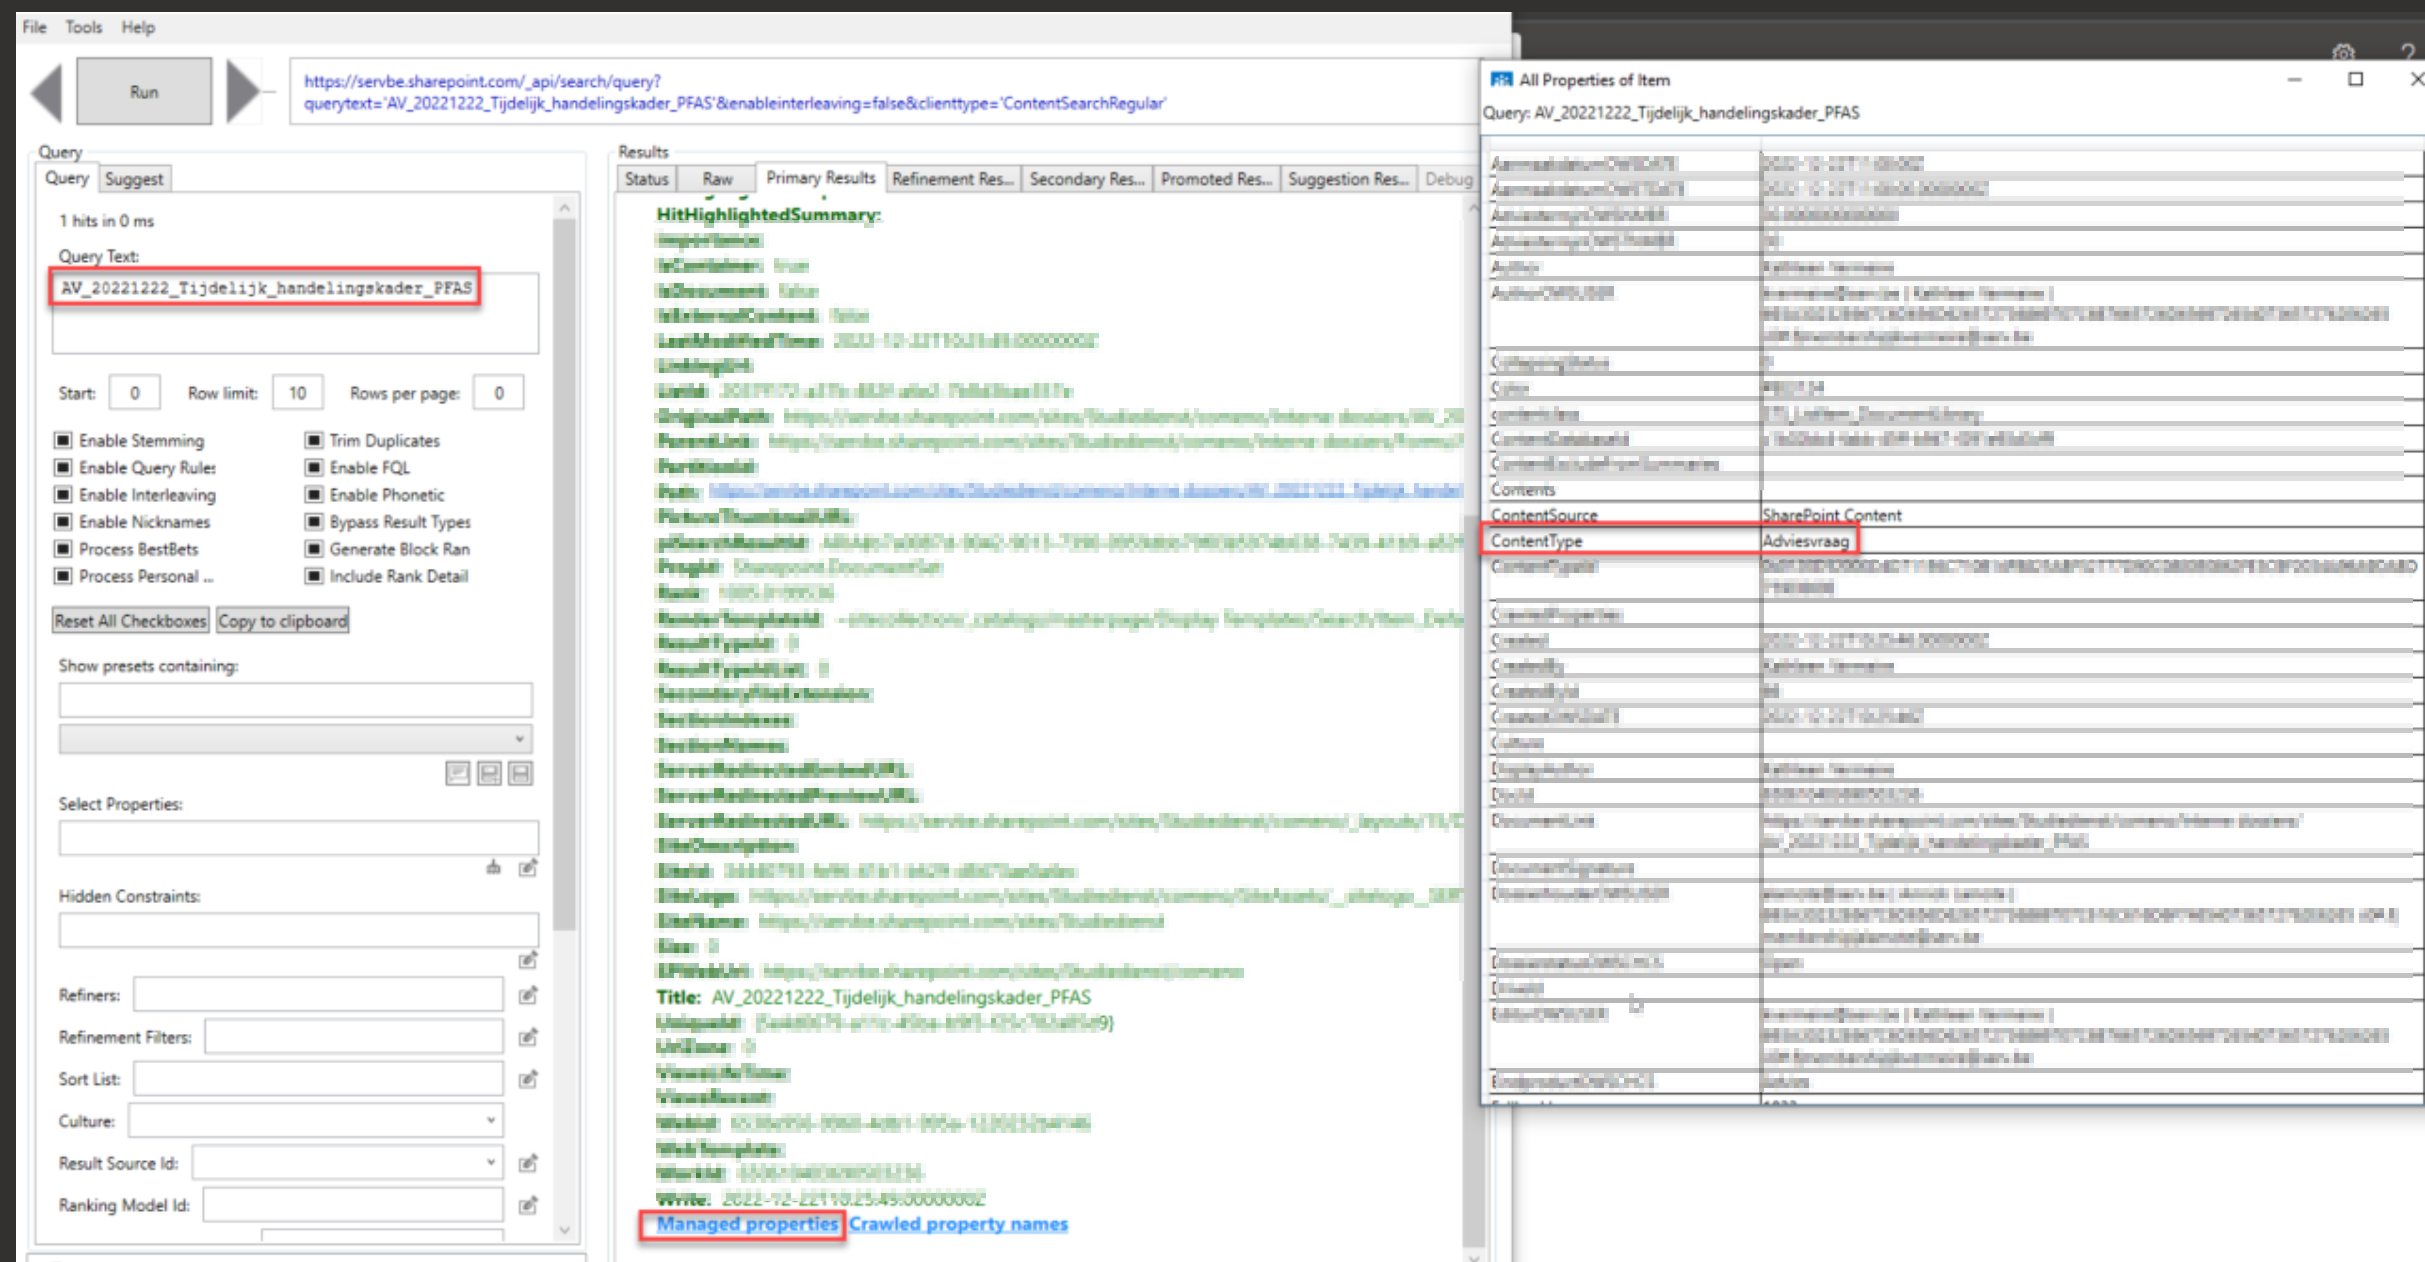Toggle Trim Duplicates checkbox
The height and width of the screenshot is (1262, 2425).
314,440
